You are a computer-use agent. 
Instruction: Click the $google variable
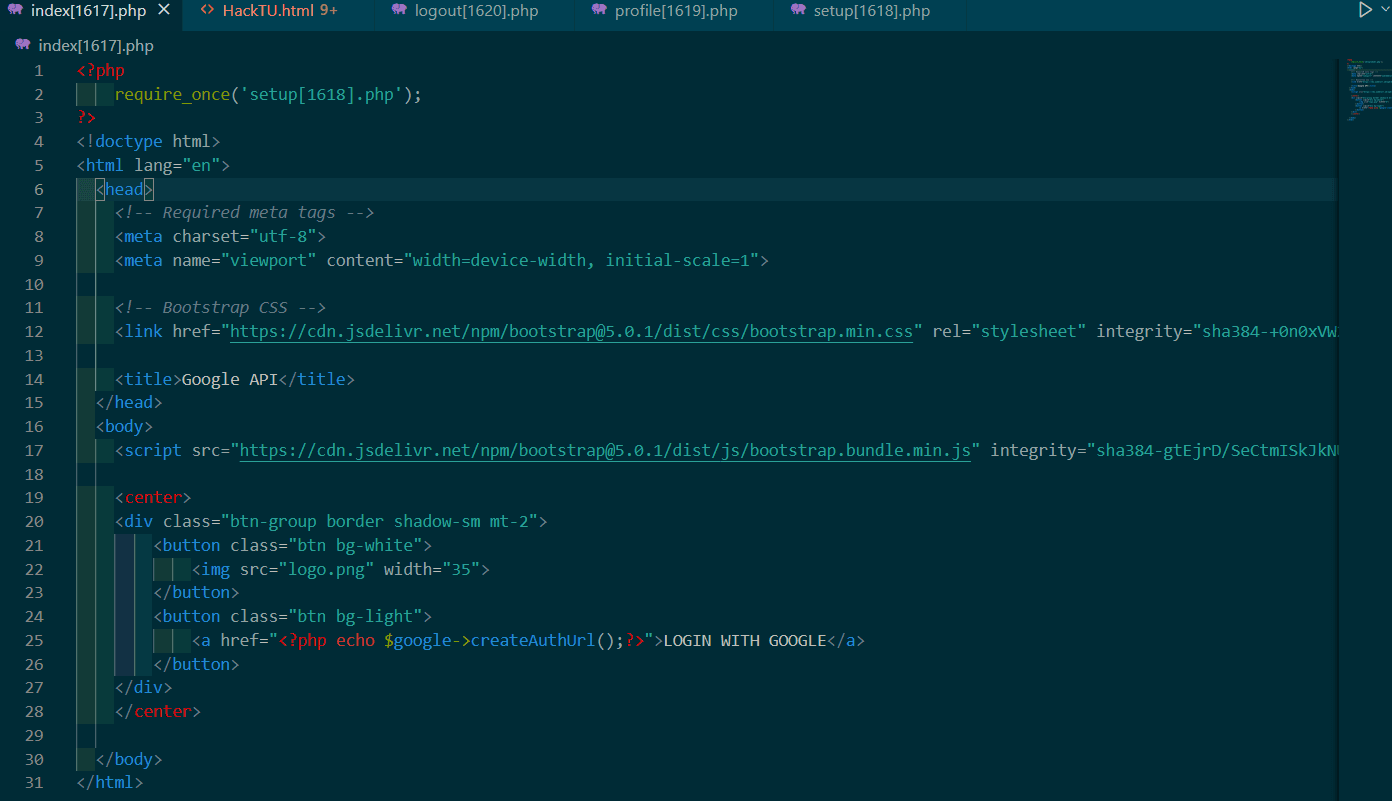coord(417,640)
